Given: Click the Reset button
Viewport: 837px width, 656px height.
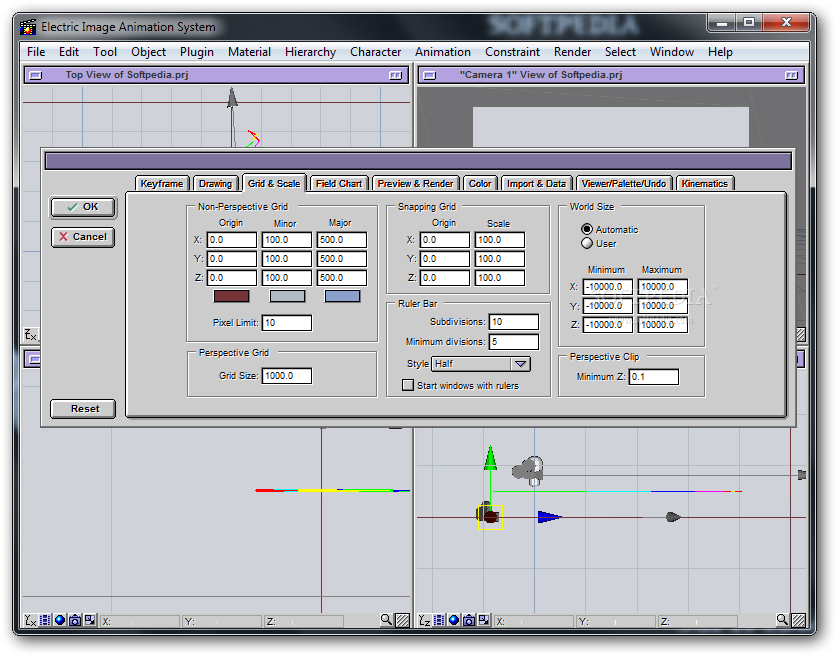Looking at the screenshot, I should click(x=84, y=408).
